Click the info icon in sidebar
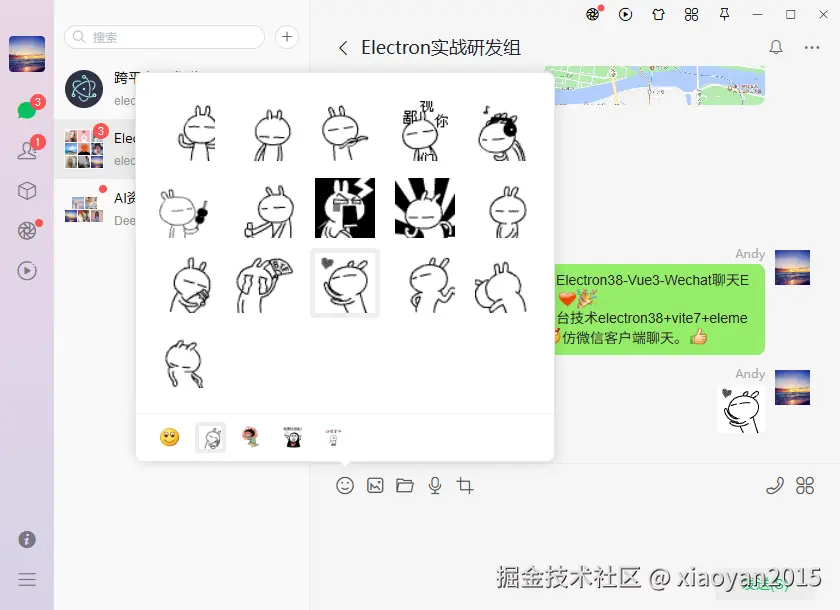The height and width of the screenshot is (610, 840). [x=27, y=539]
